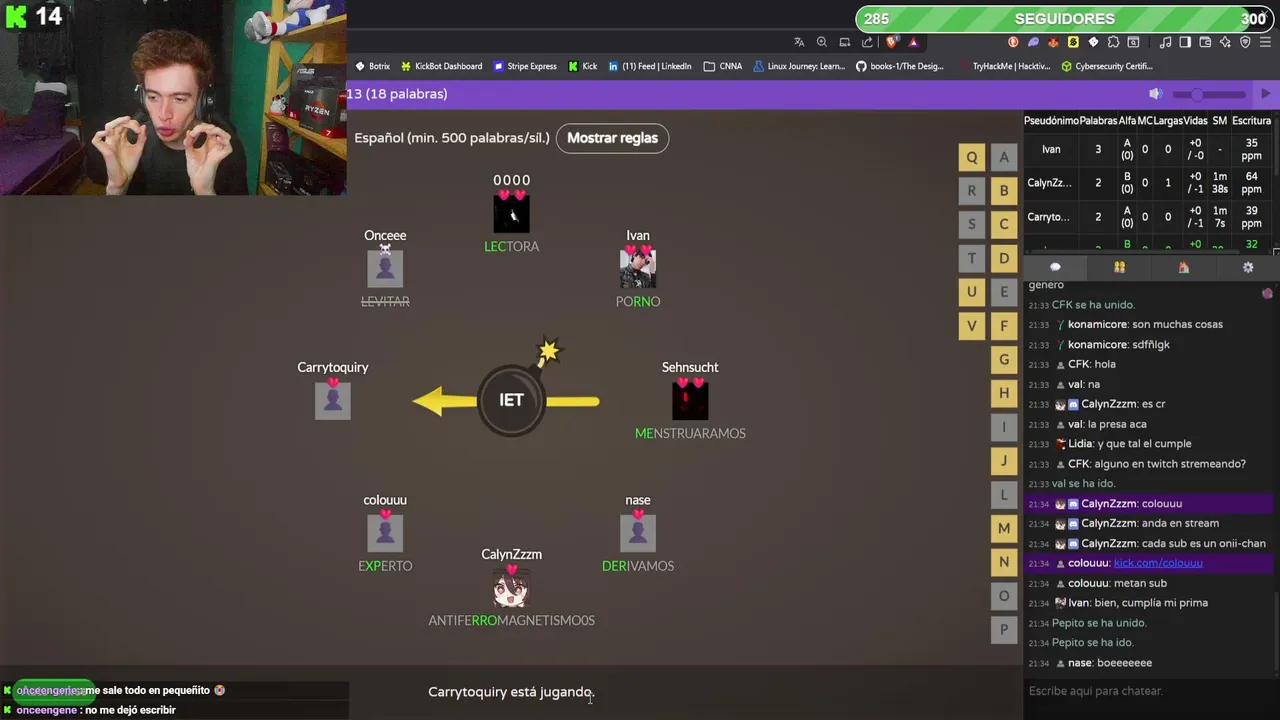Click the N letter tile
This screenshot has height=720, width=1280.
click(1004, 562)
